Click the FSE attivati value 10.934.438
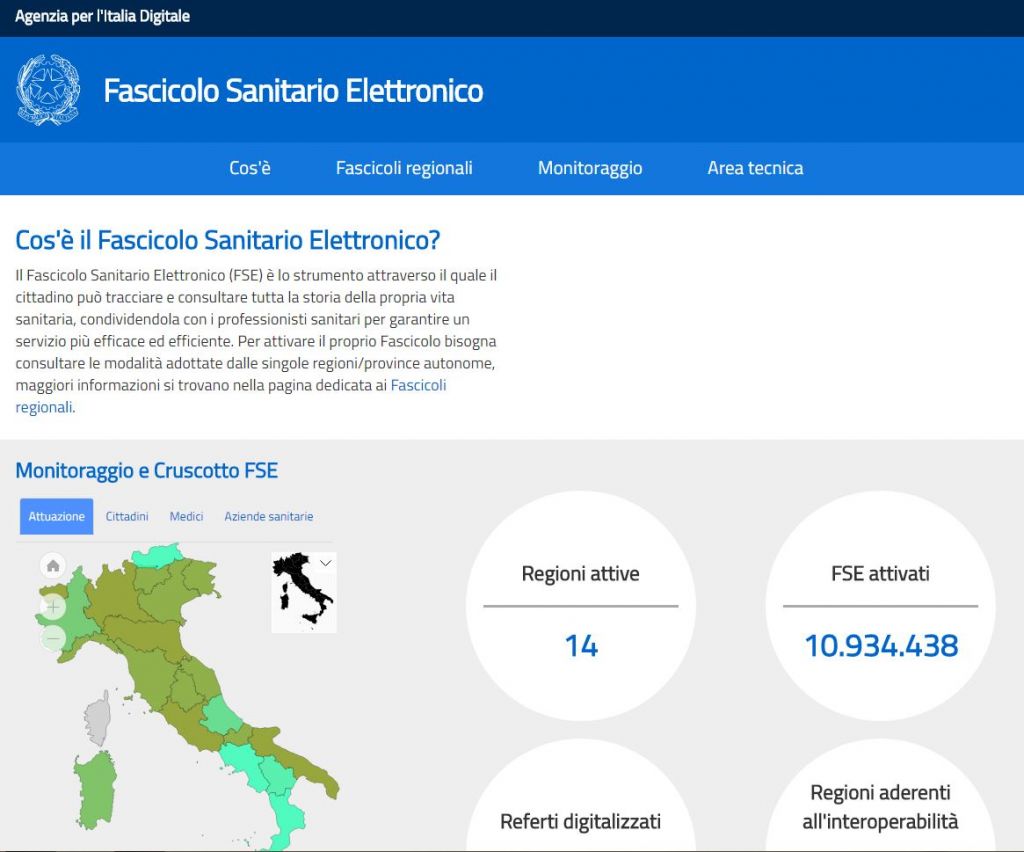The image size is (1024, 852). coord(881,646)
